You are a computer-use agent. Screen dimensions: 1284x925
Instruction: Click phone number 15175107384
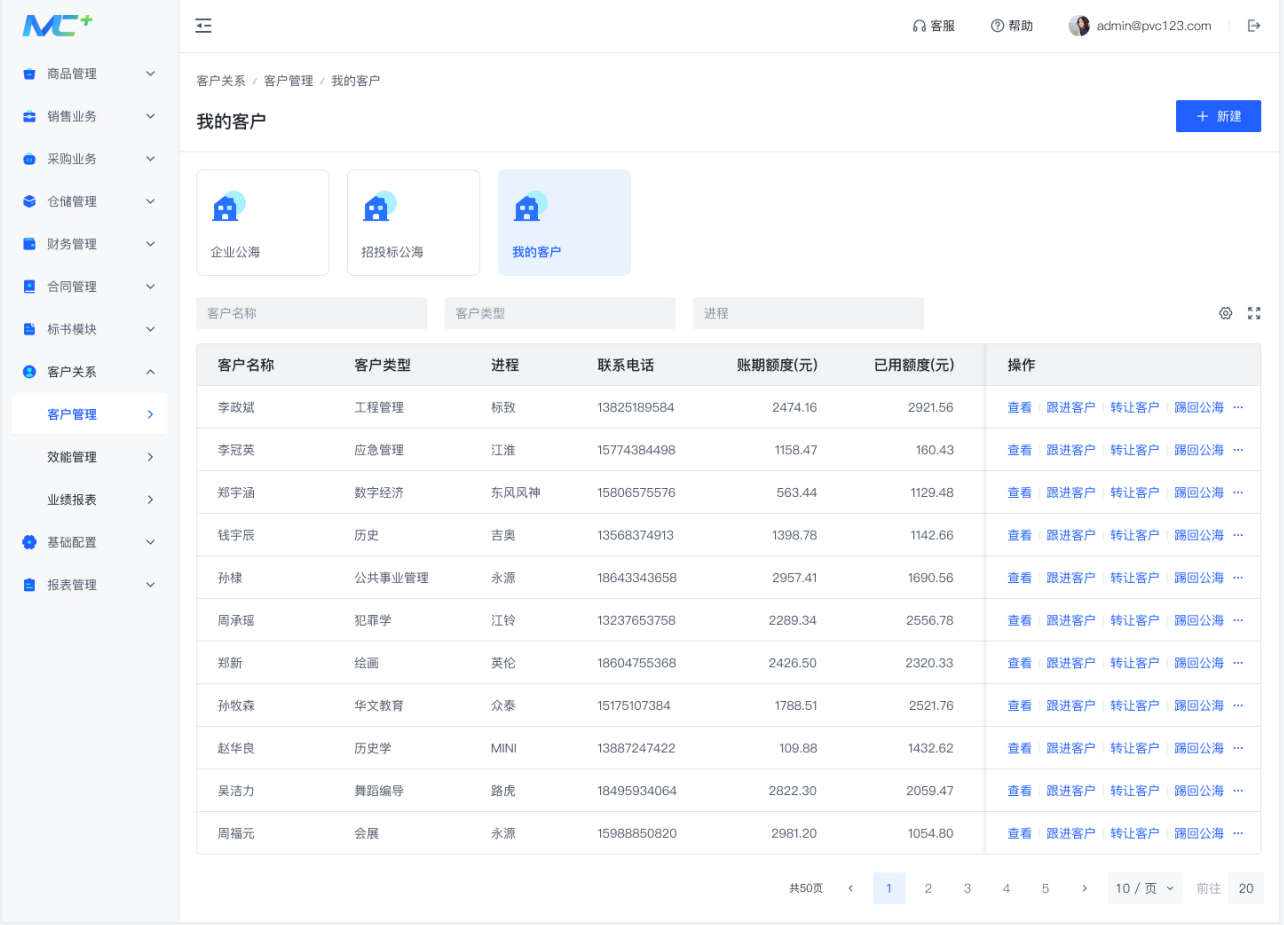634,705
